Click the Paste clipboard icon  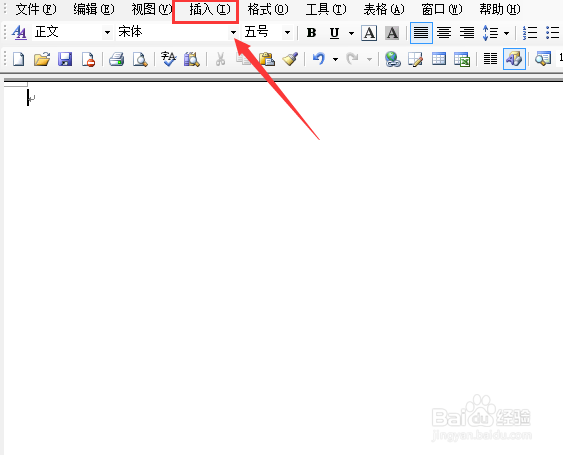point(267,59)
